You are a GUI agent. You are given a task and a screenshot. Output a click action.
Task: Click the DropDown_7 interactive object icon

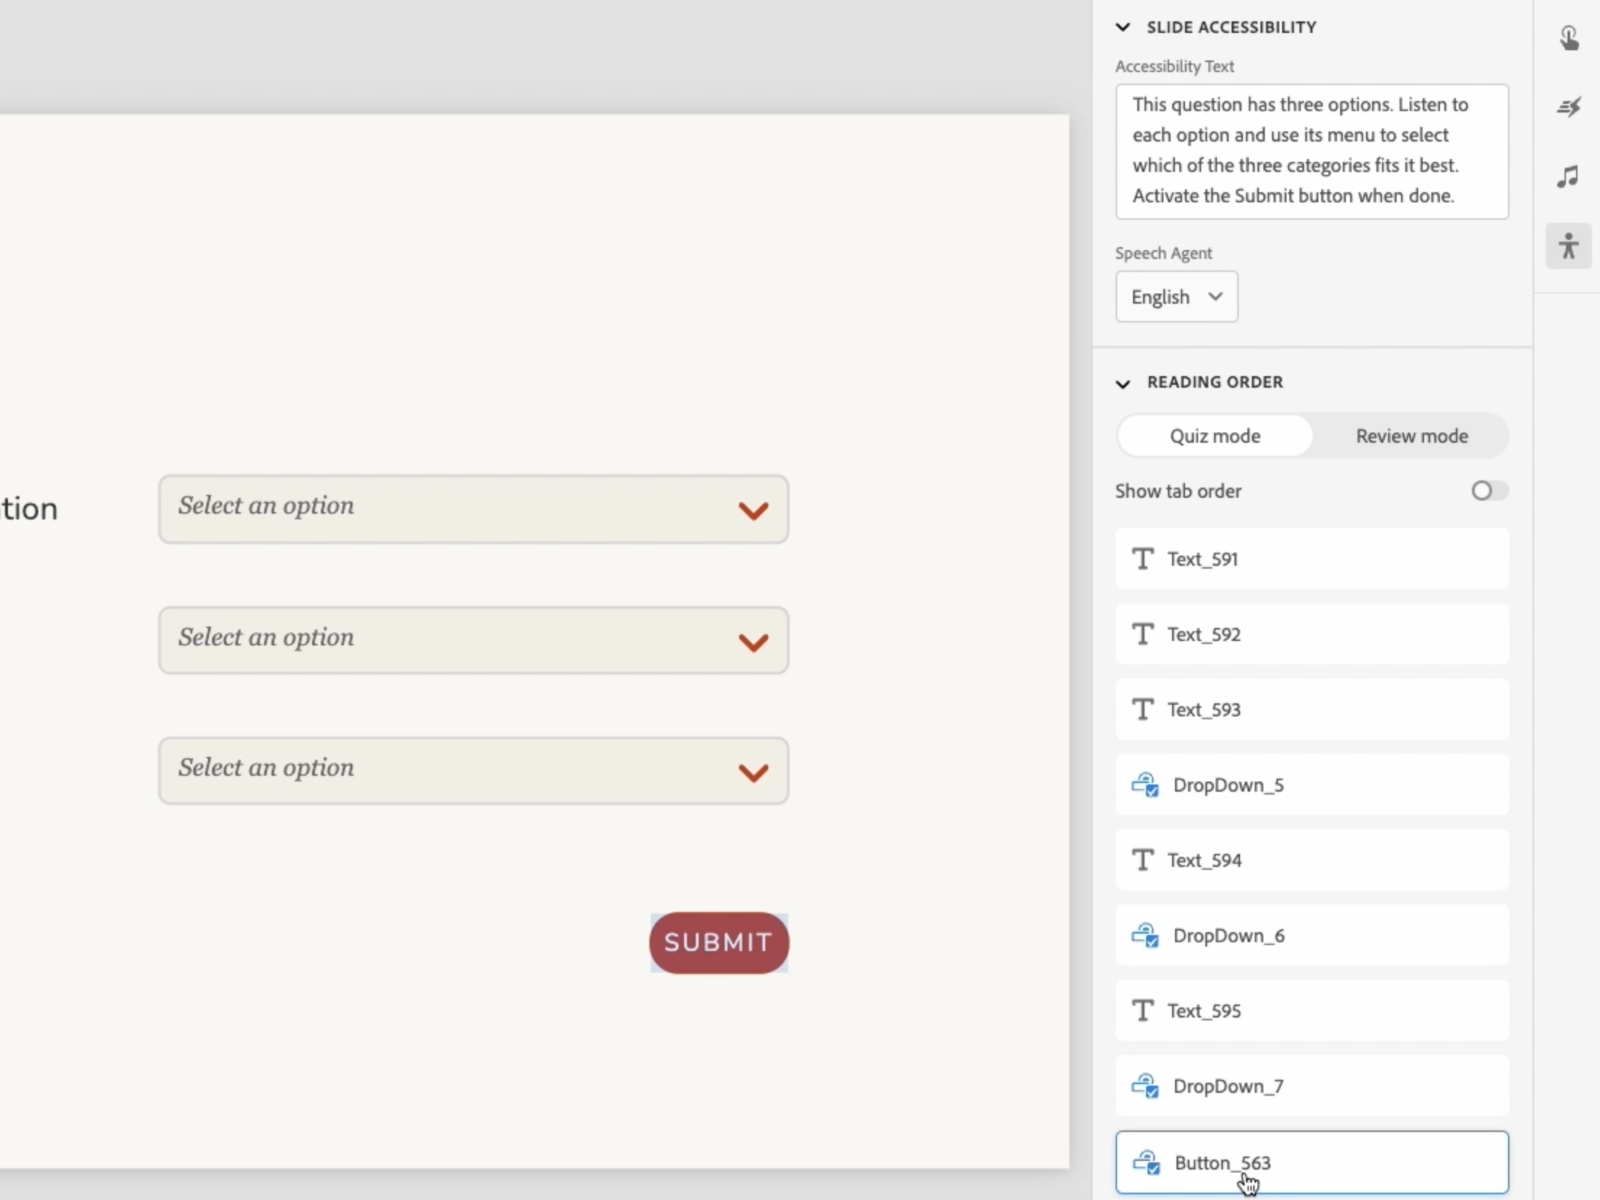coord(1145,1086)
